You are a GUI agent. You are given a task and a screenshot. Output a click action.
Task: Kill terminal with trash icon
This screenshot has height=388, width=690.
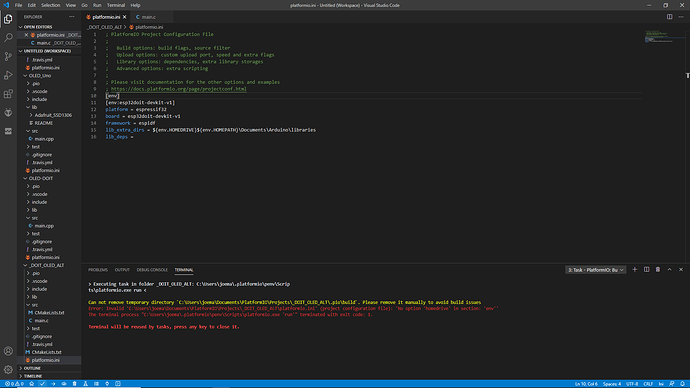pos(658,270)
